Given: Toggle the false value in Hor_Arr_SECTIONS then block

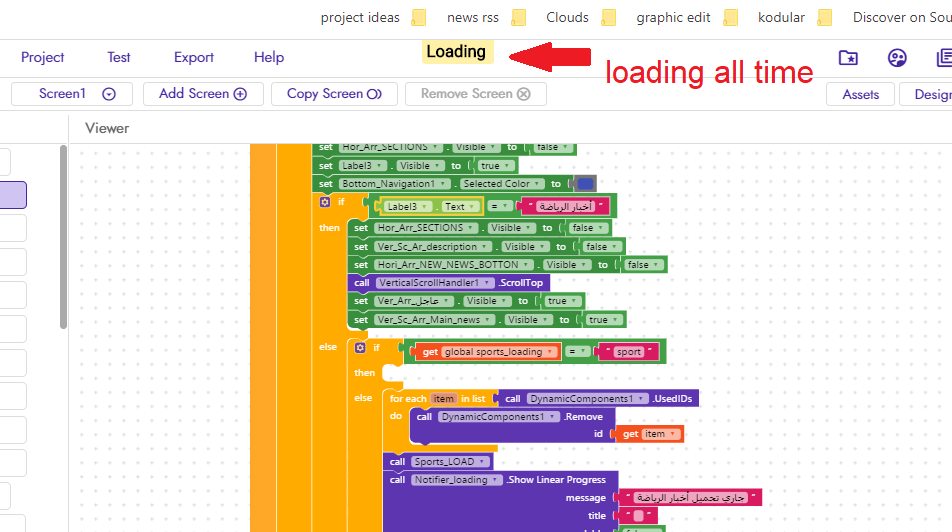Looking at the screenshot, I should 588,228.
